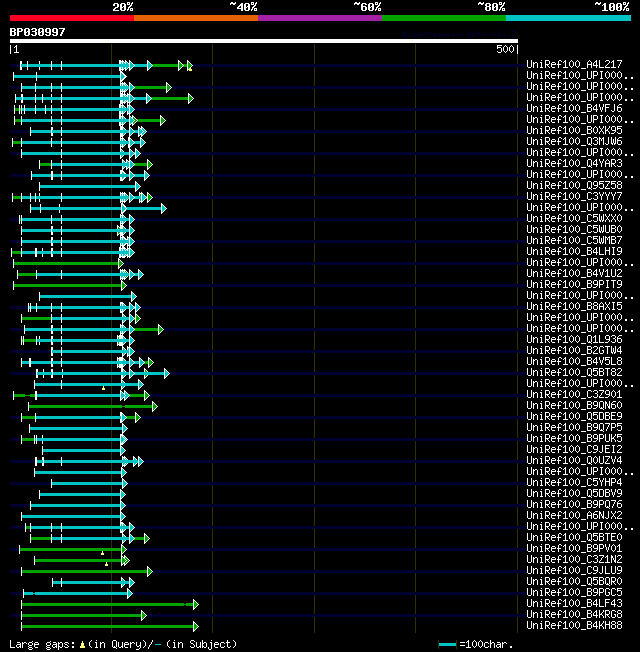The height and width of the screenshot is (652, 640).
Task: Select the UniRef100_C3Z901 label
Action: (574, 395)
